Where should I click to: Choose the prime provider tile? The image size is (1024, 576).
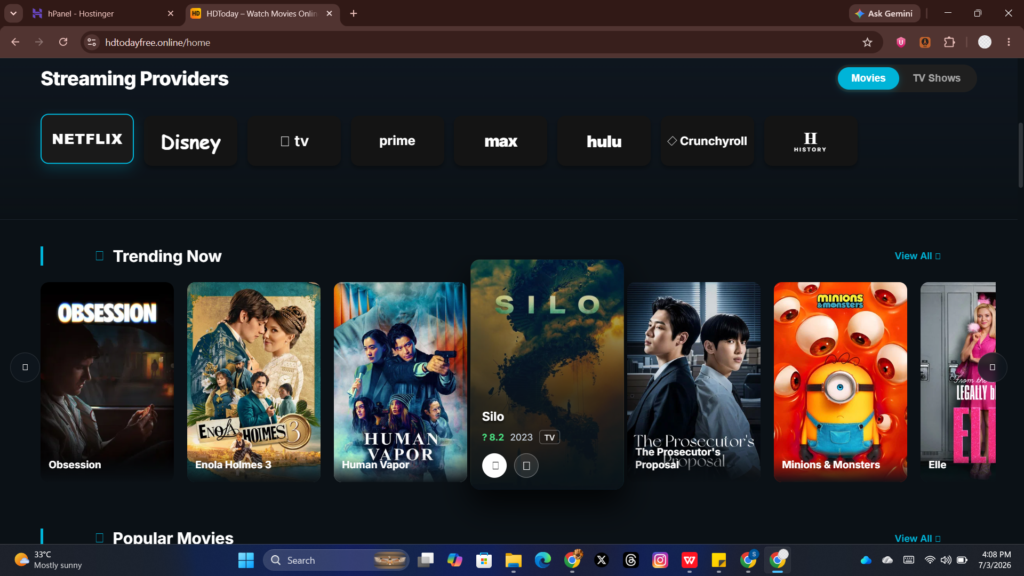(x=397, y=141)
